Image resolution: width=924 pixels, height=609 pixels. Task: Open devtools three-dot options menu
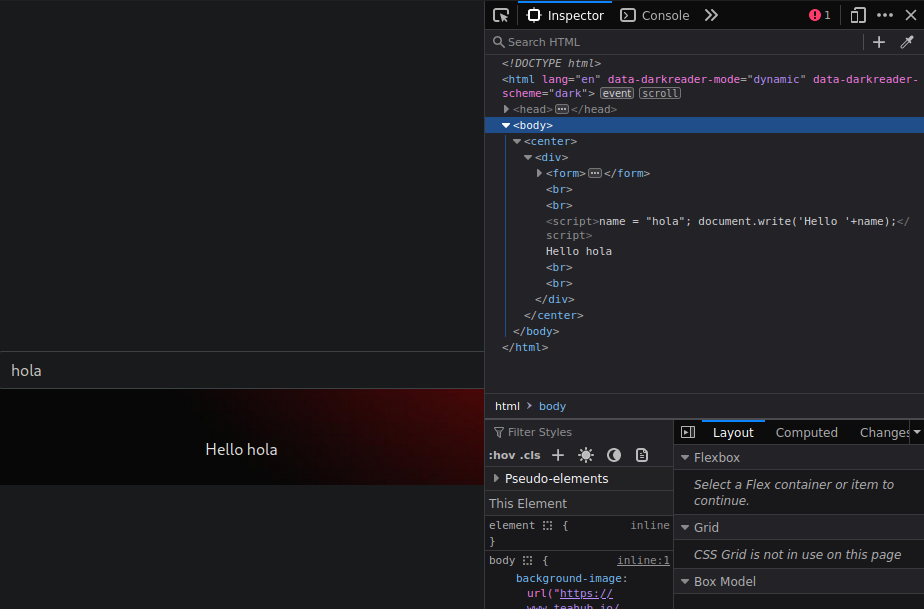coord(885,15)
